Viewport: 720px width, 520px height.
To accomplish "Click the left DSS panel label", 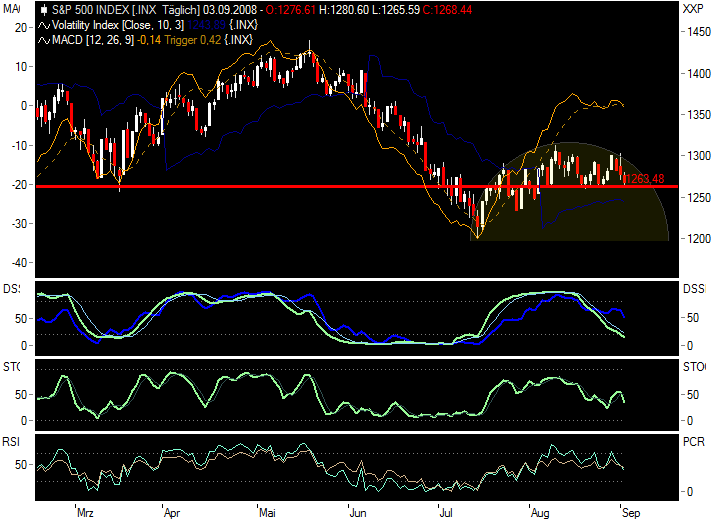I will [11, 288].
